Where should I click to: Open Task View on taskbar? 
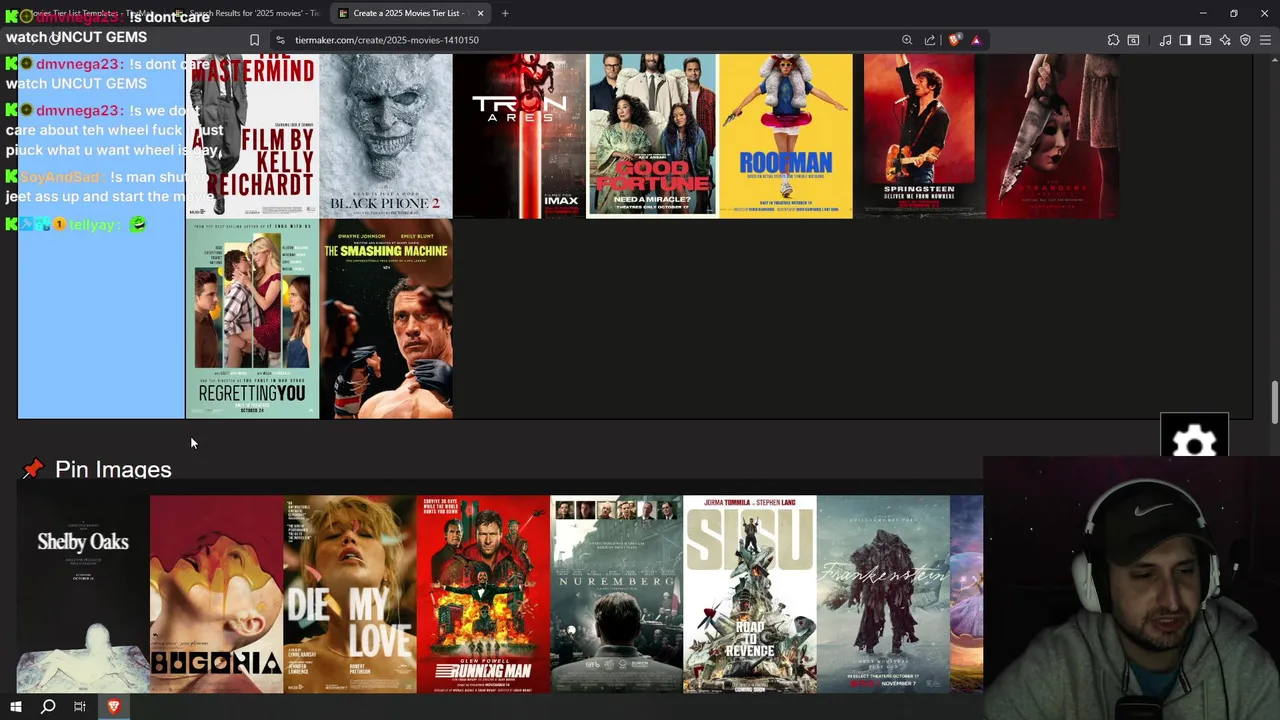(x=80, y=706)
